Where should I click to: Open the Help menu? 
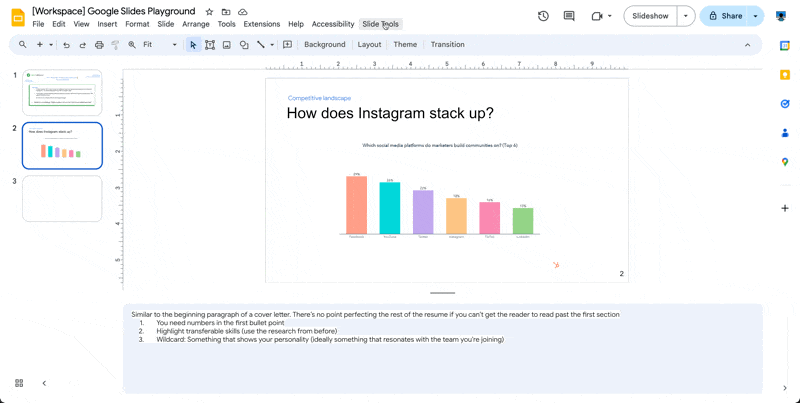296,24
